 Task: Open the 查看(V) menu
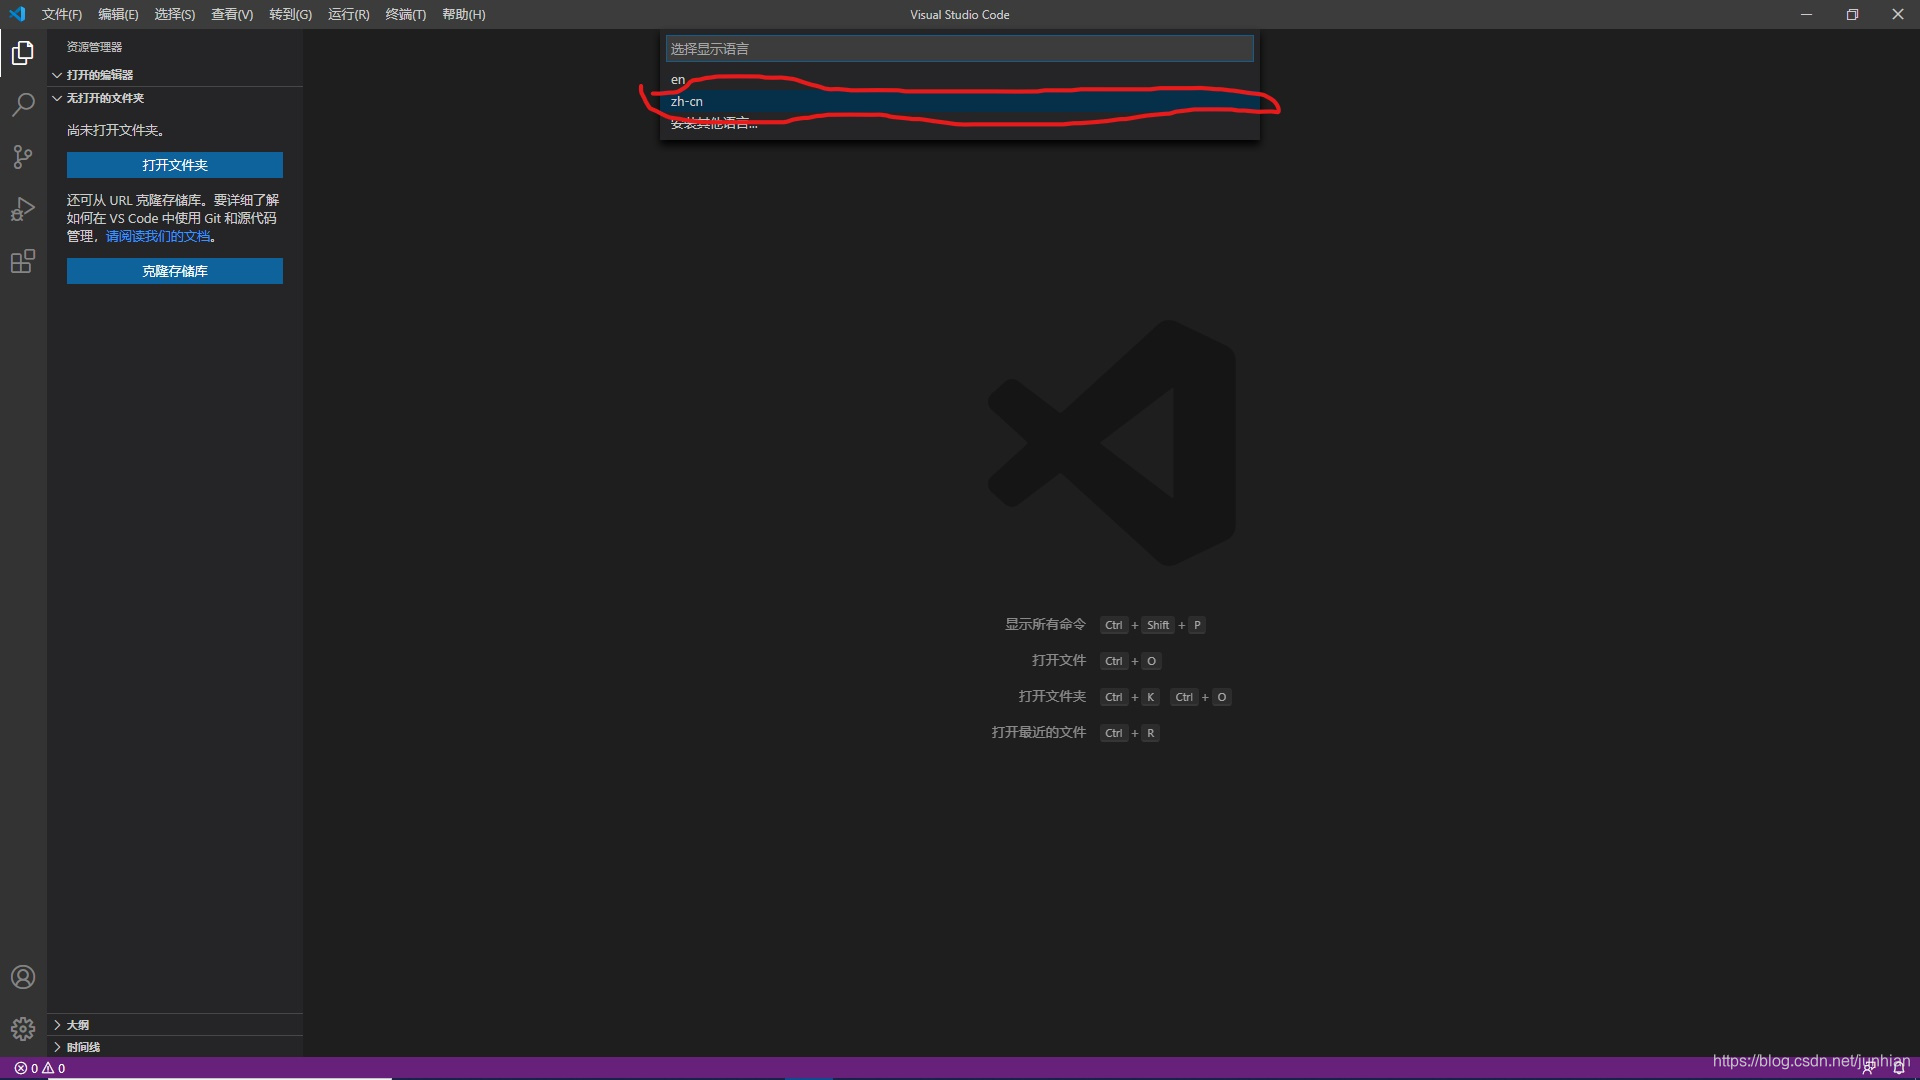coord(232,14)
